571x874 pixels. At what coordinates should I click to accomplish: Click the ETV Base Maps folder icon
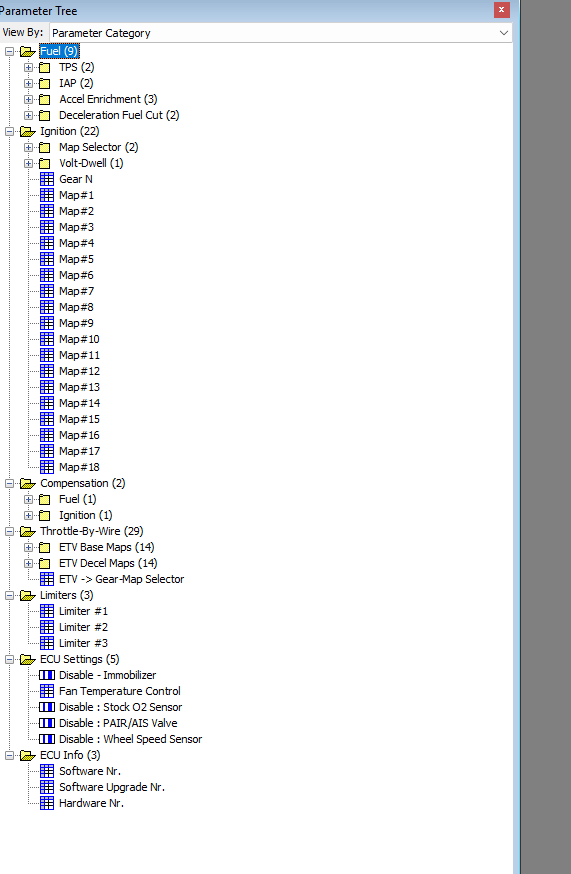pos(45,547)
